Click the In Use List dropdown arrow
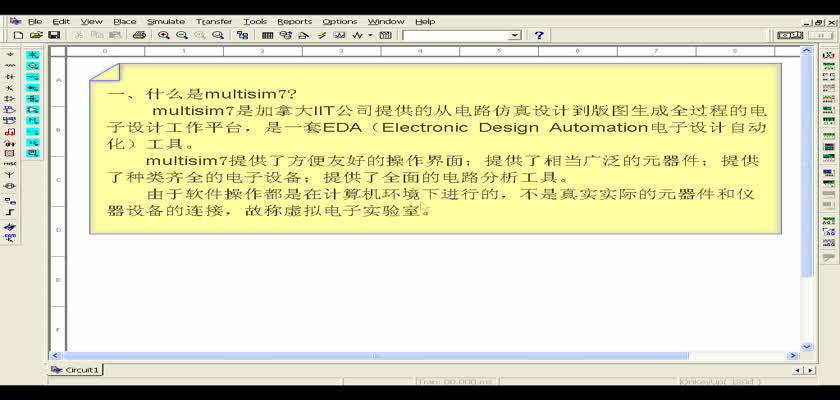Image resolution: width=840 pixels, height=400 pixels. (x=515, y=35)
